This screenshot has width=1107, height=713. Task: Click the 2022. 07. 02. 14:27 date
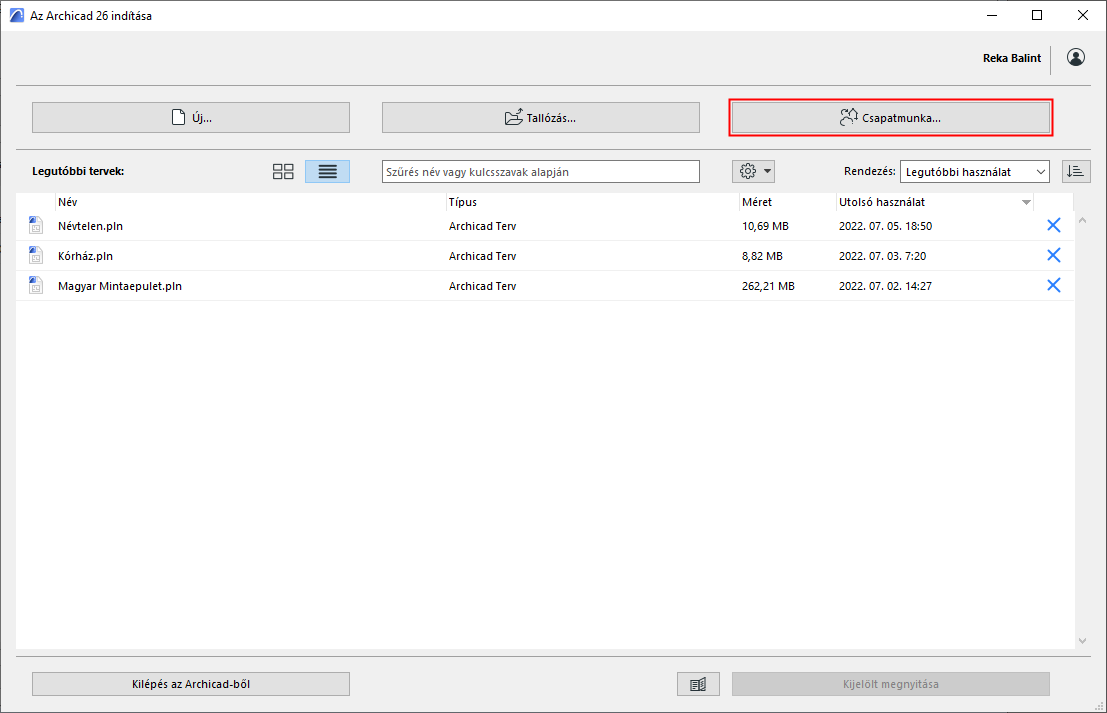coord(885,286)
